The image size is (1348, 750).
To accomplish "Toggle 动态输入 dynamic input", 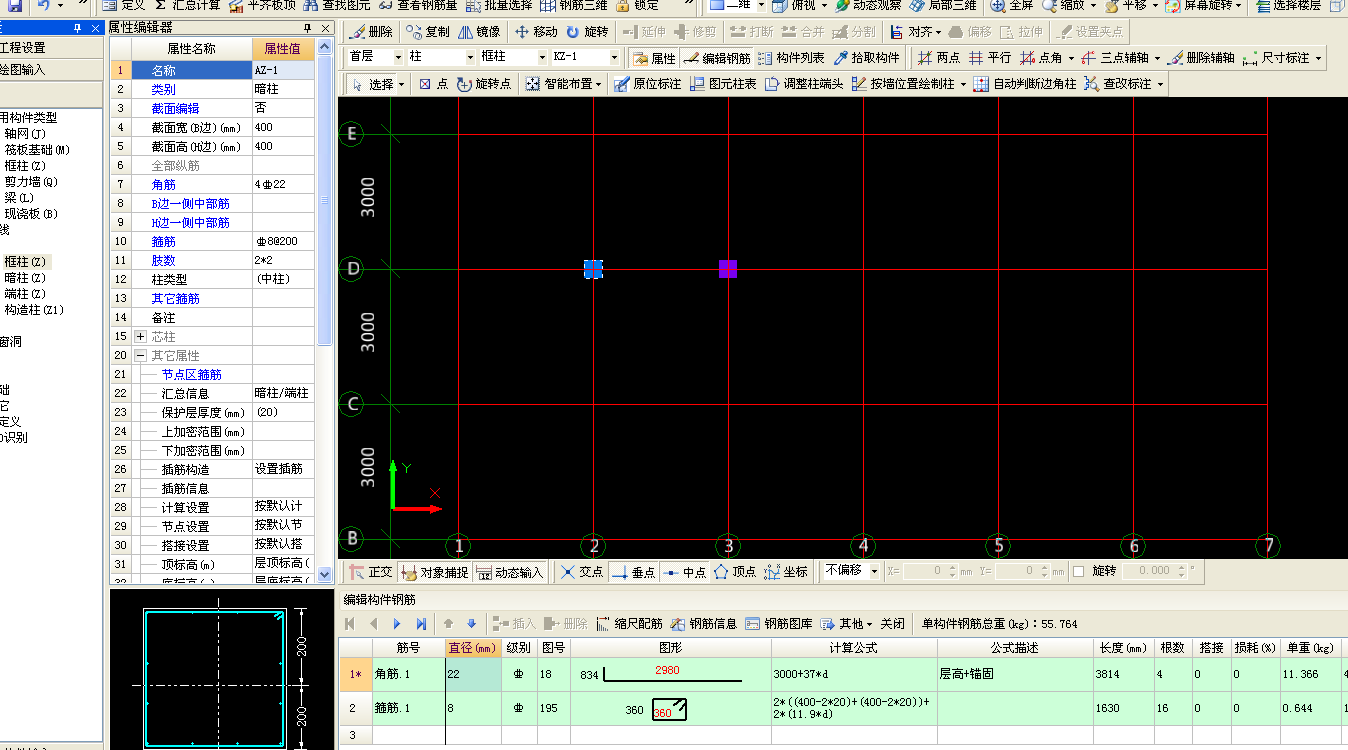I will 509,572.
